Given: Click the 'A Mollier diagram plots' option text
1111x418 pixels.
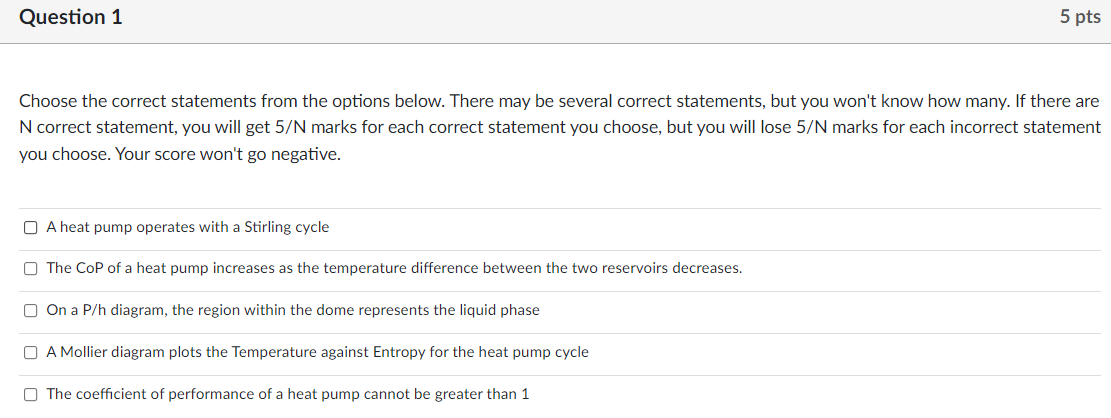Looking at the screenshot, I should (x=317, y=352).
